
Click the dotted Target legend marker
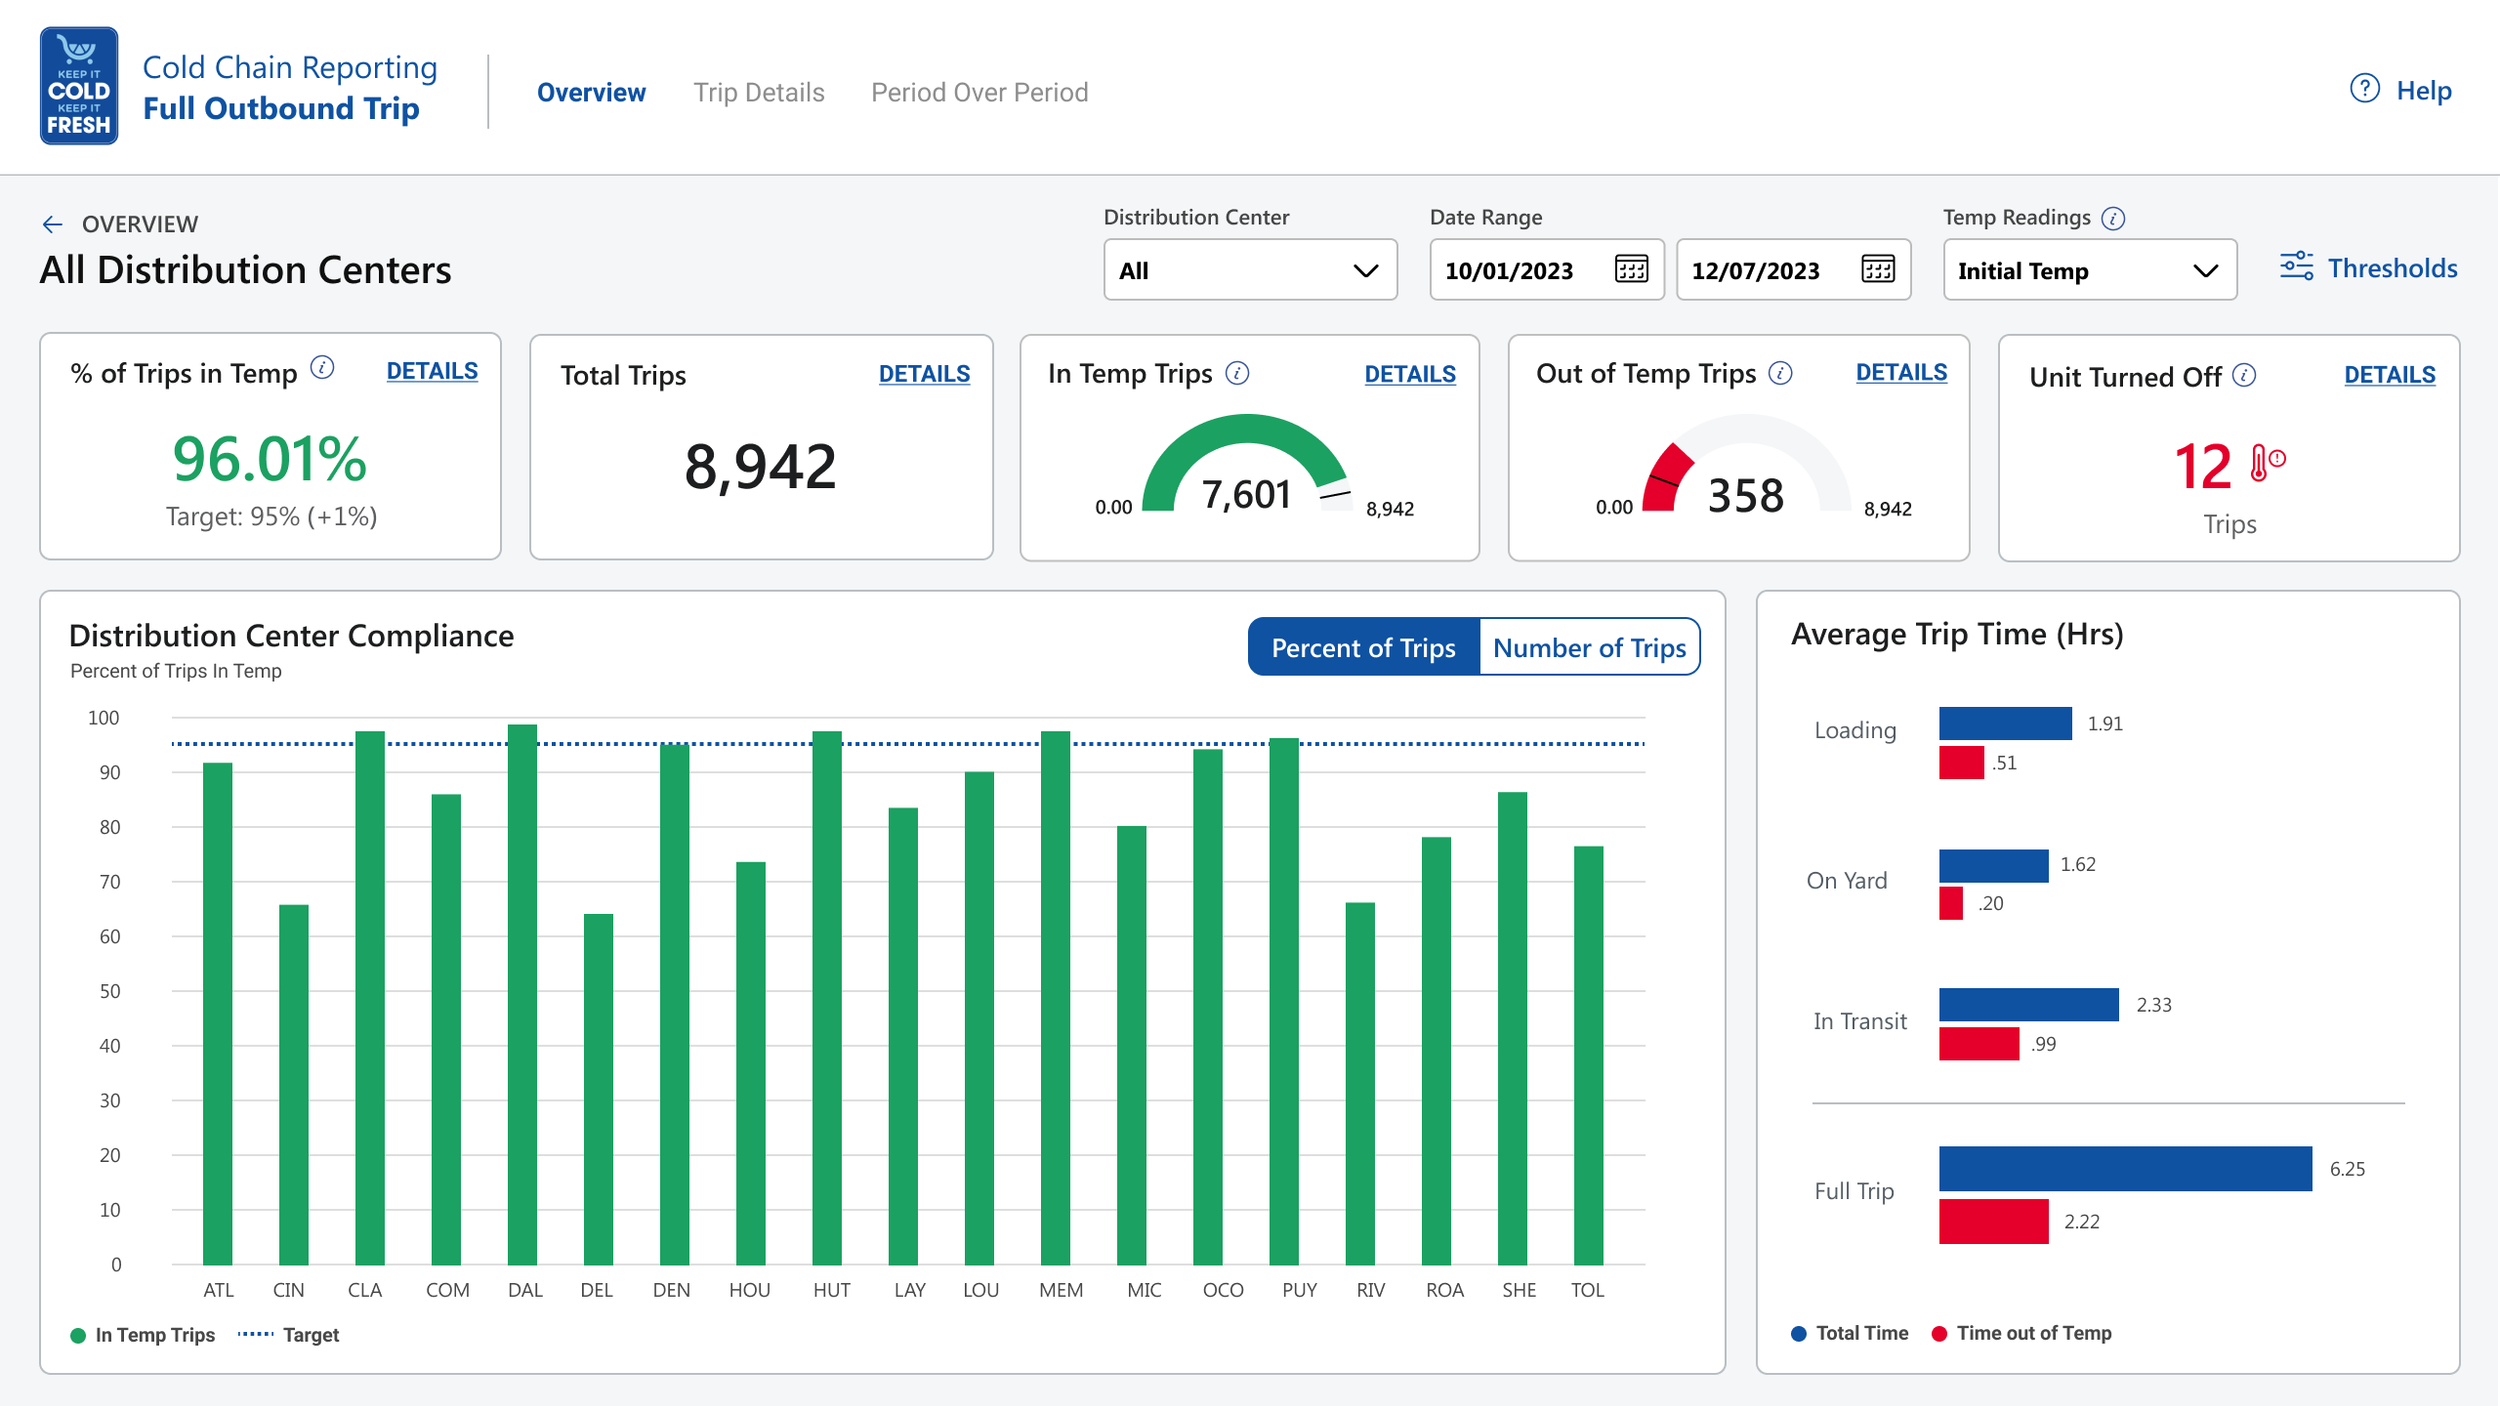click(x=255, y=1334)
